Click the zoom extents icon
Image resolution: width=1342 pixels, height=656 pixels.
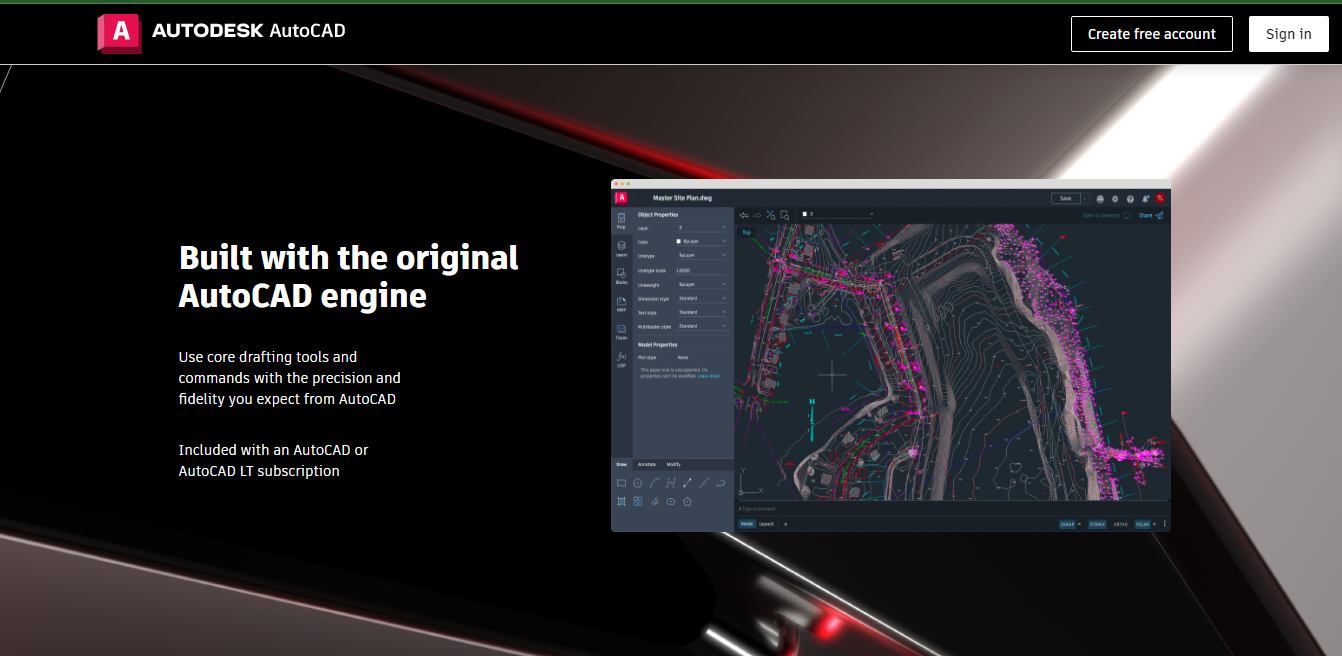point(771,215)
